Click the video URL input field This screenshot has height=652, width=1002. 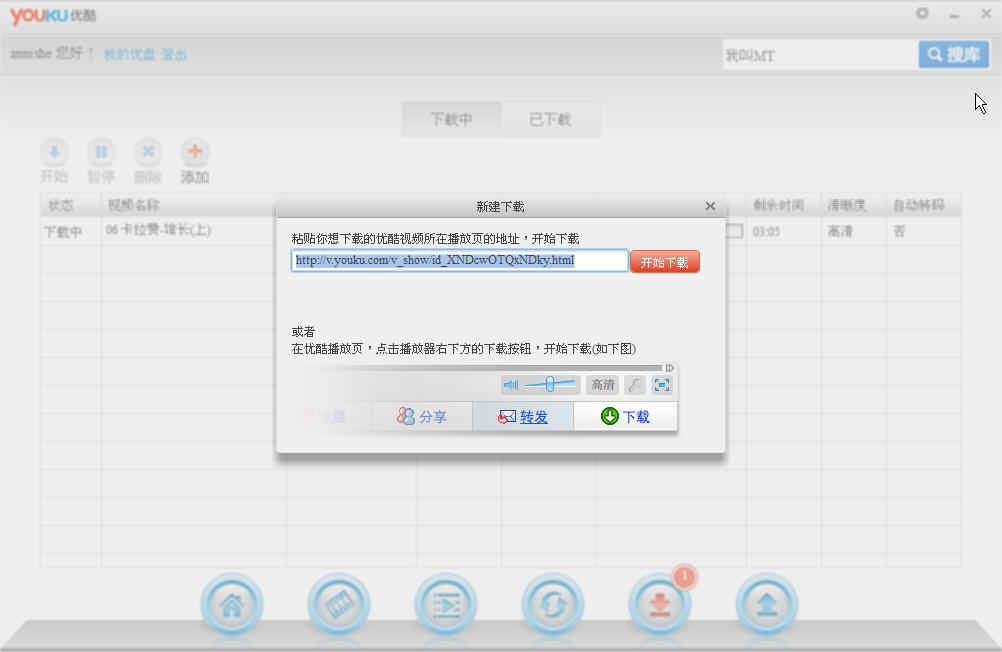tap(459, 260)
